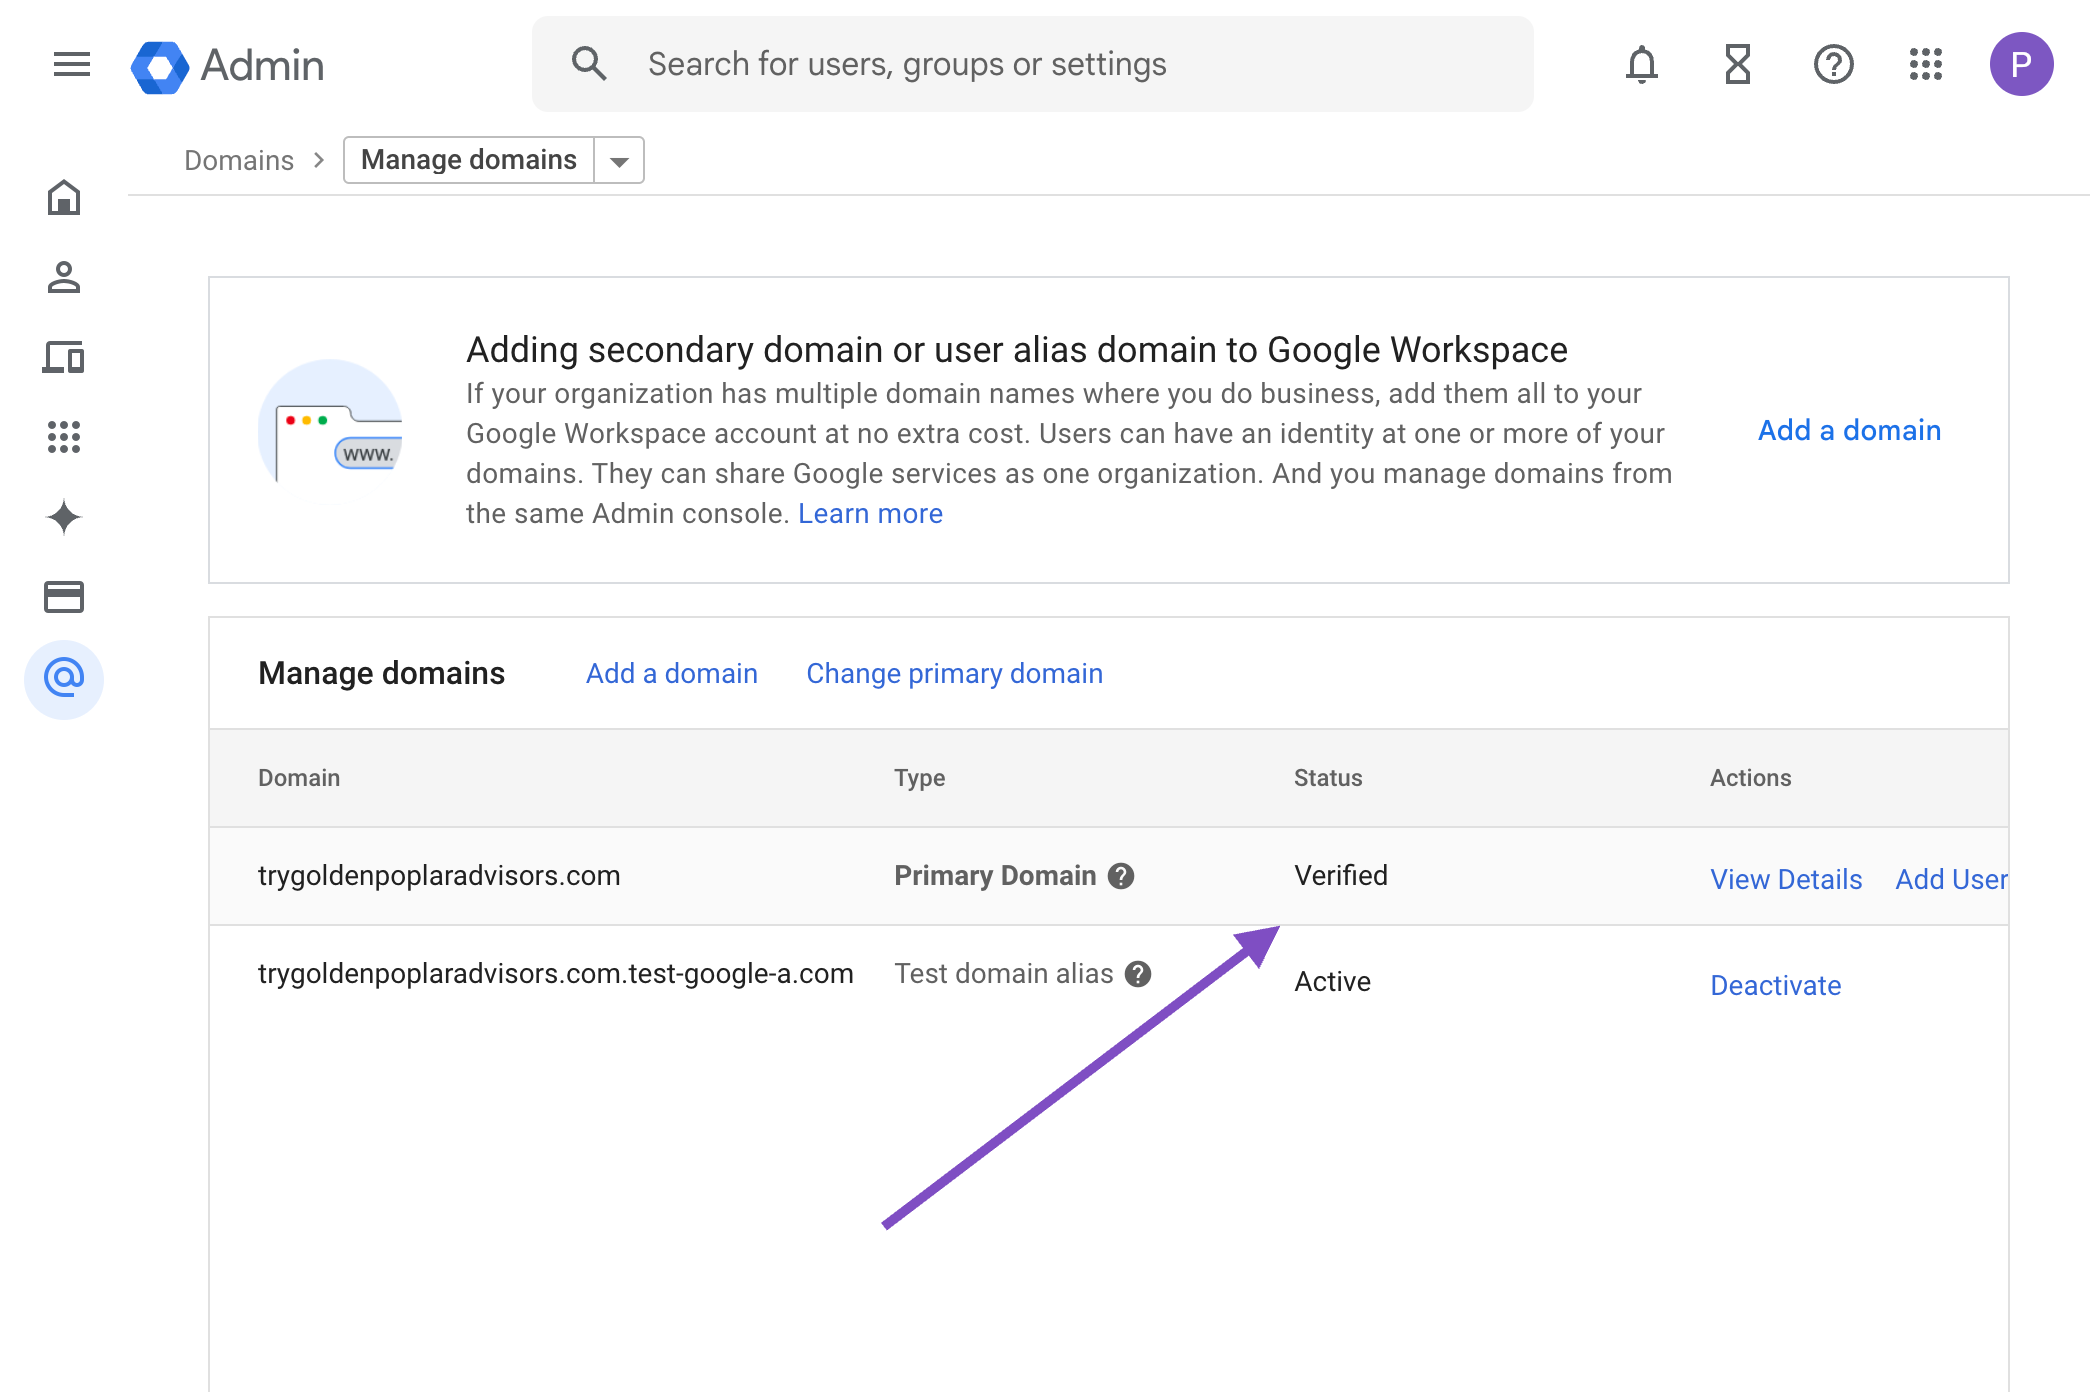Deactivate the test domain alias
2090x1392 pixels.
pyautogui.click(x=1775, y=985)
